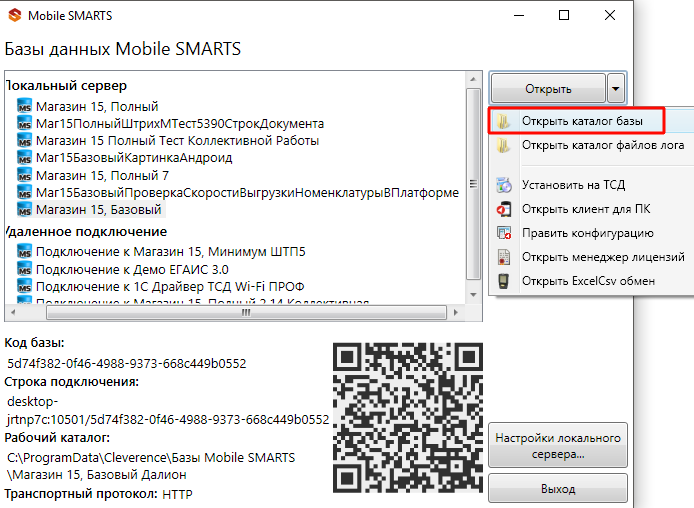Screen dimensions: 694x508
Task: Select Подключение к Магазин 15, Минимум ШТП5
Action: tap(170, 252)
